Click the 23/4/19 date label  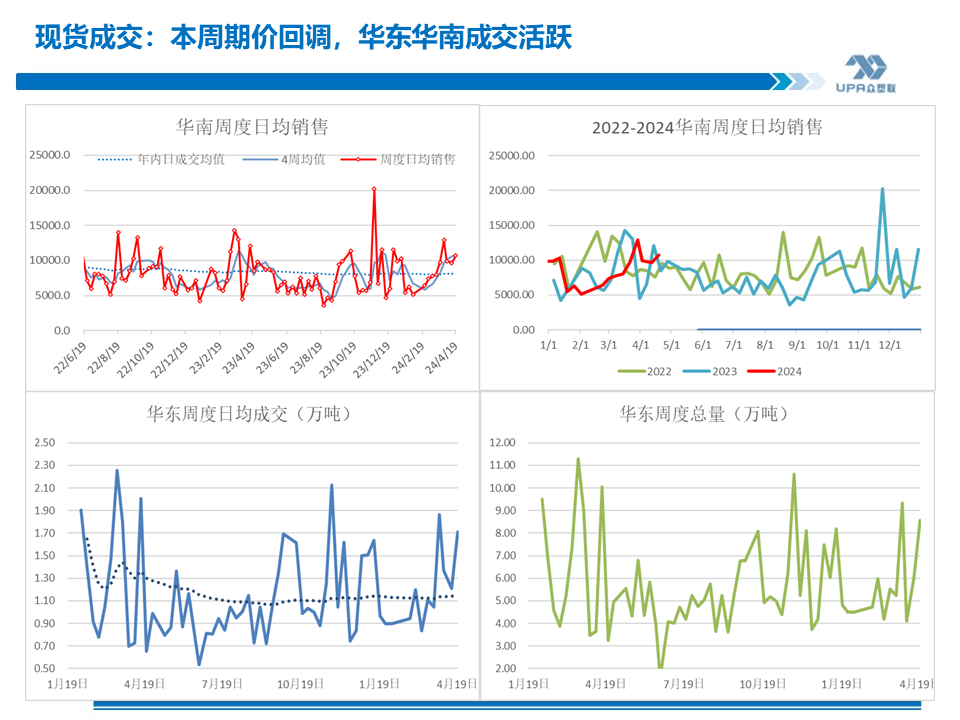click(x=238, y=358)
